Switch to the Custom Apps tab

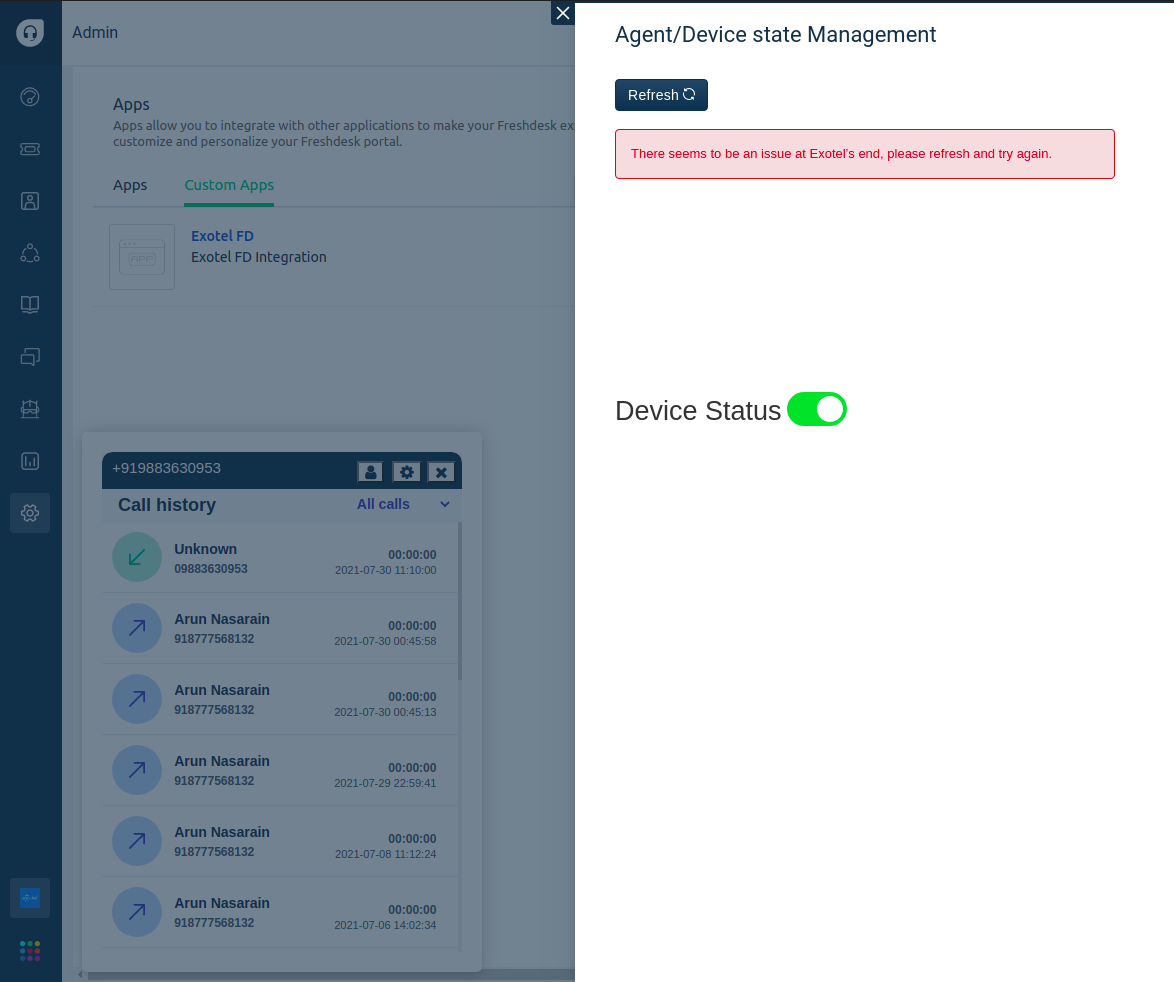point(229,185)
